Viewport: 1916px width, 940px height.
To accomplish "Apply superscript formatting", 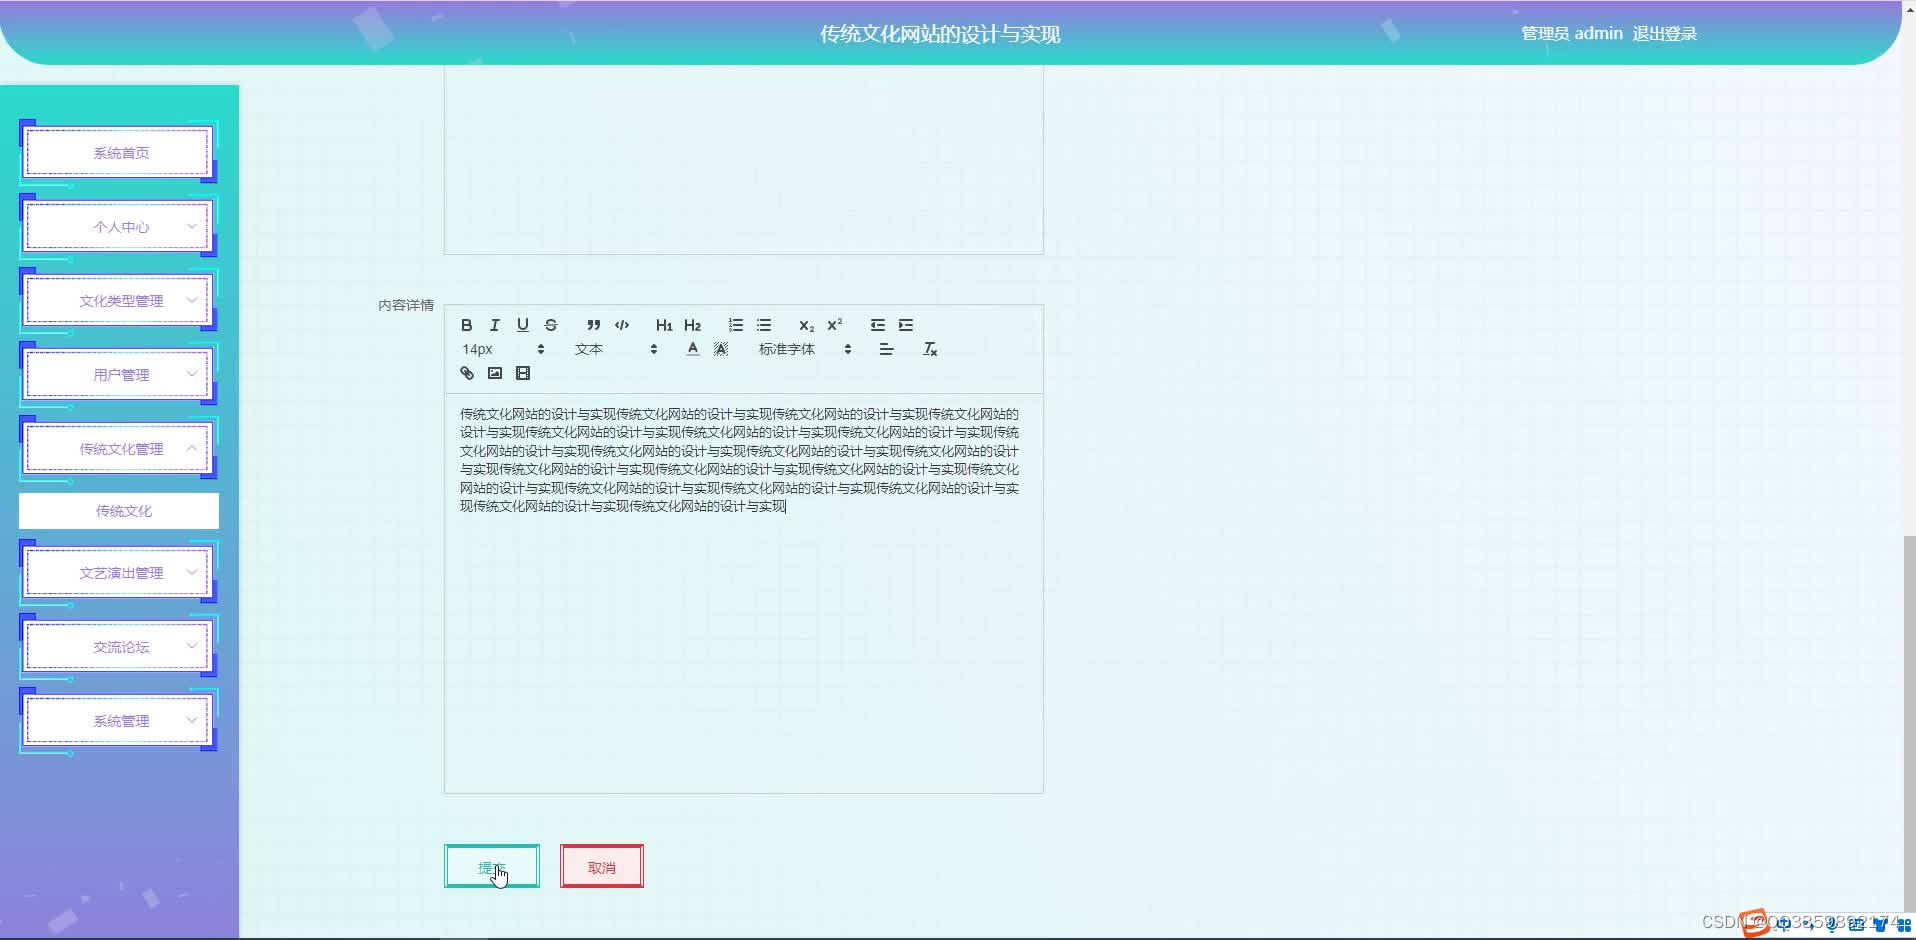I will point(834,325).
